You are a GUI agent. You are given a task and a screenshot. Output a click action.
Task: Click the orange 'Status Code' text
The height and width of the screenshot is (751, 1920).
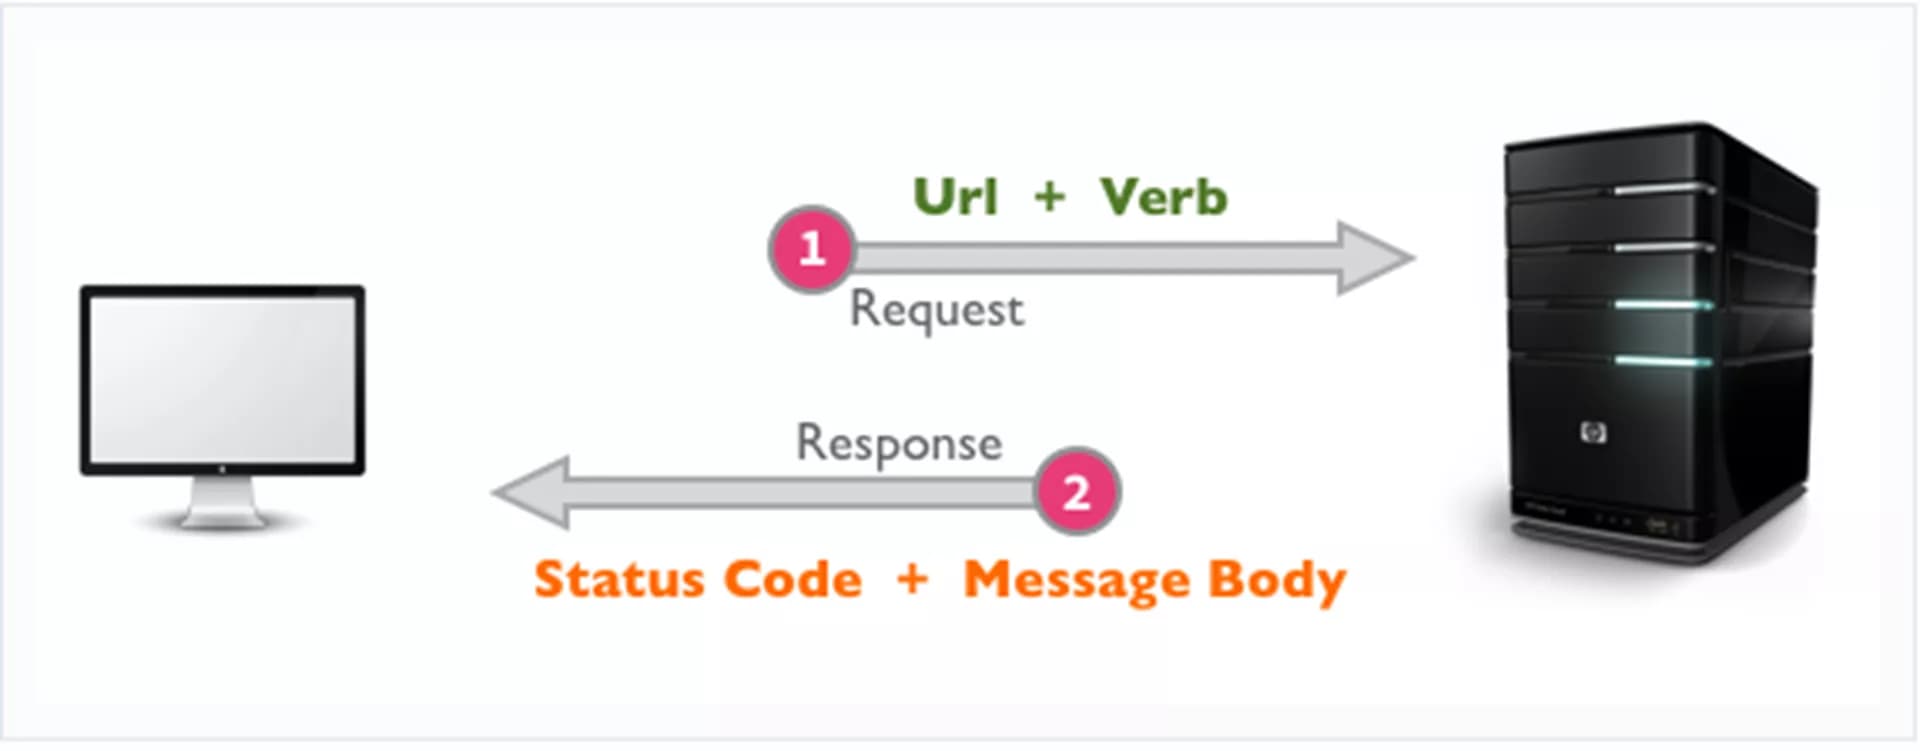pyautogui.click(x=698, y=579)
